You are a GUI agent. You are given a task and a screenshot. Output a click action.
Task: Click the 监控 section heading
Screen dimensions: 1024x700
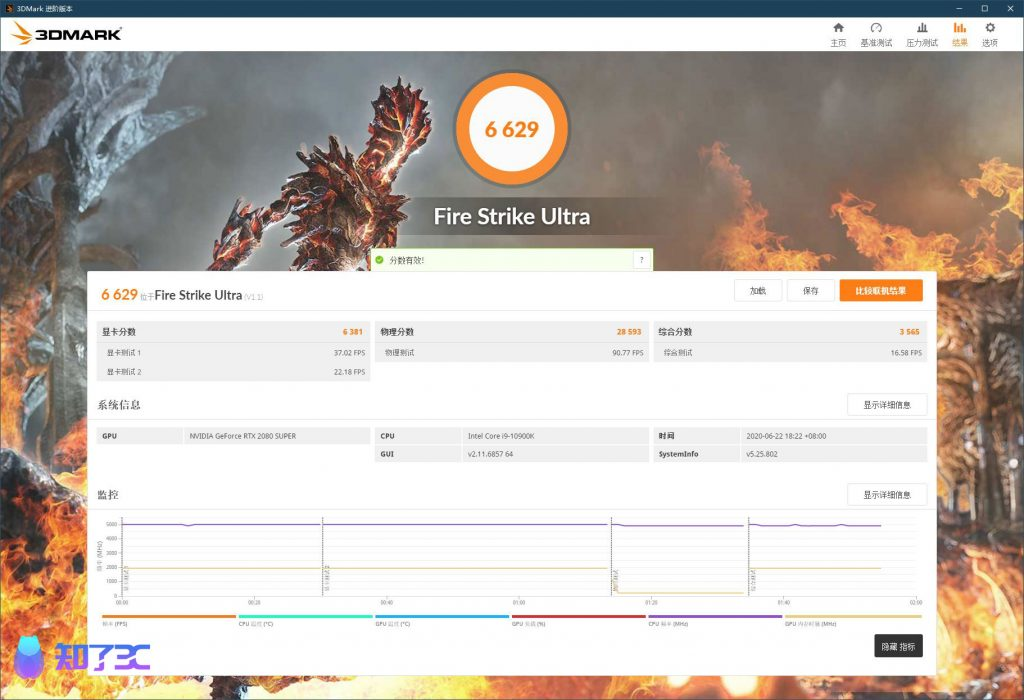108,495
